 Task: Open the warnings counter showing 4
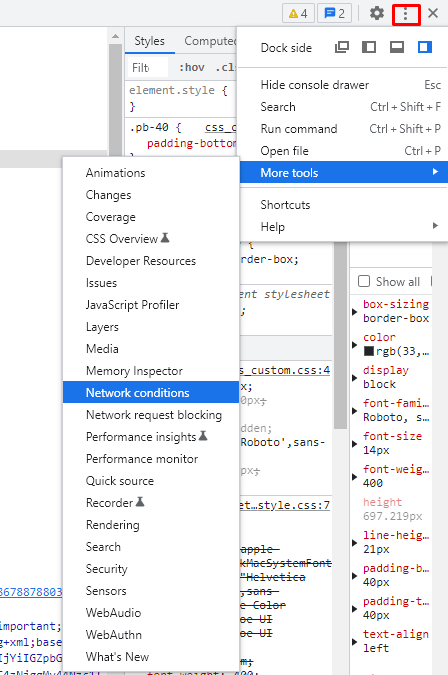[x=298, y=13]
